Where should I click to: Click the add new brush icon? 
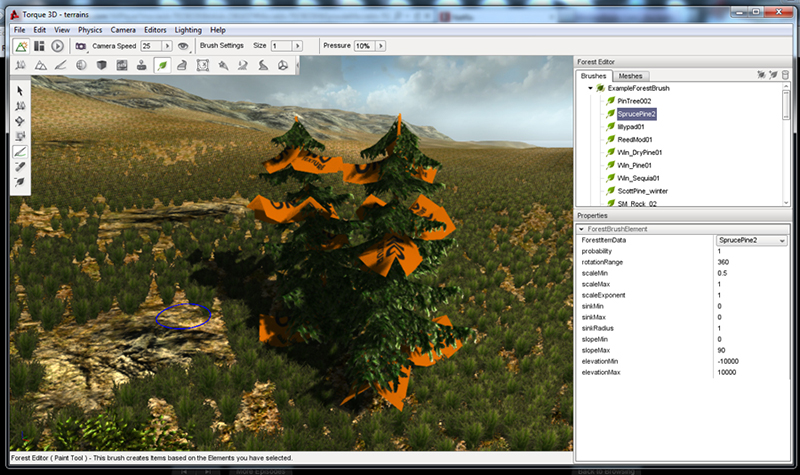[x=760, y=75]
